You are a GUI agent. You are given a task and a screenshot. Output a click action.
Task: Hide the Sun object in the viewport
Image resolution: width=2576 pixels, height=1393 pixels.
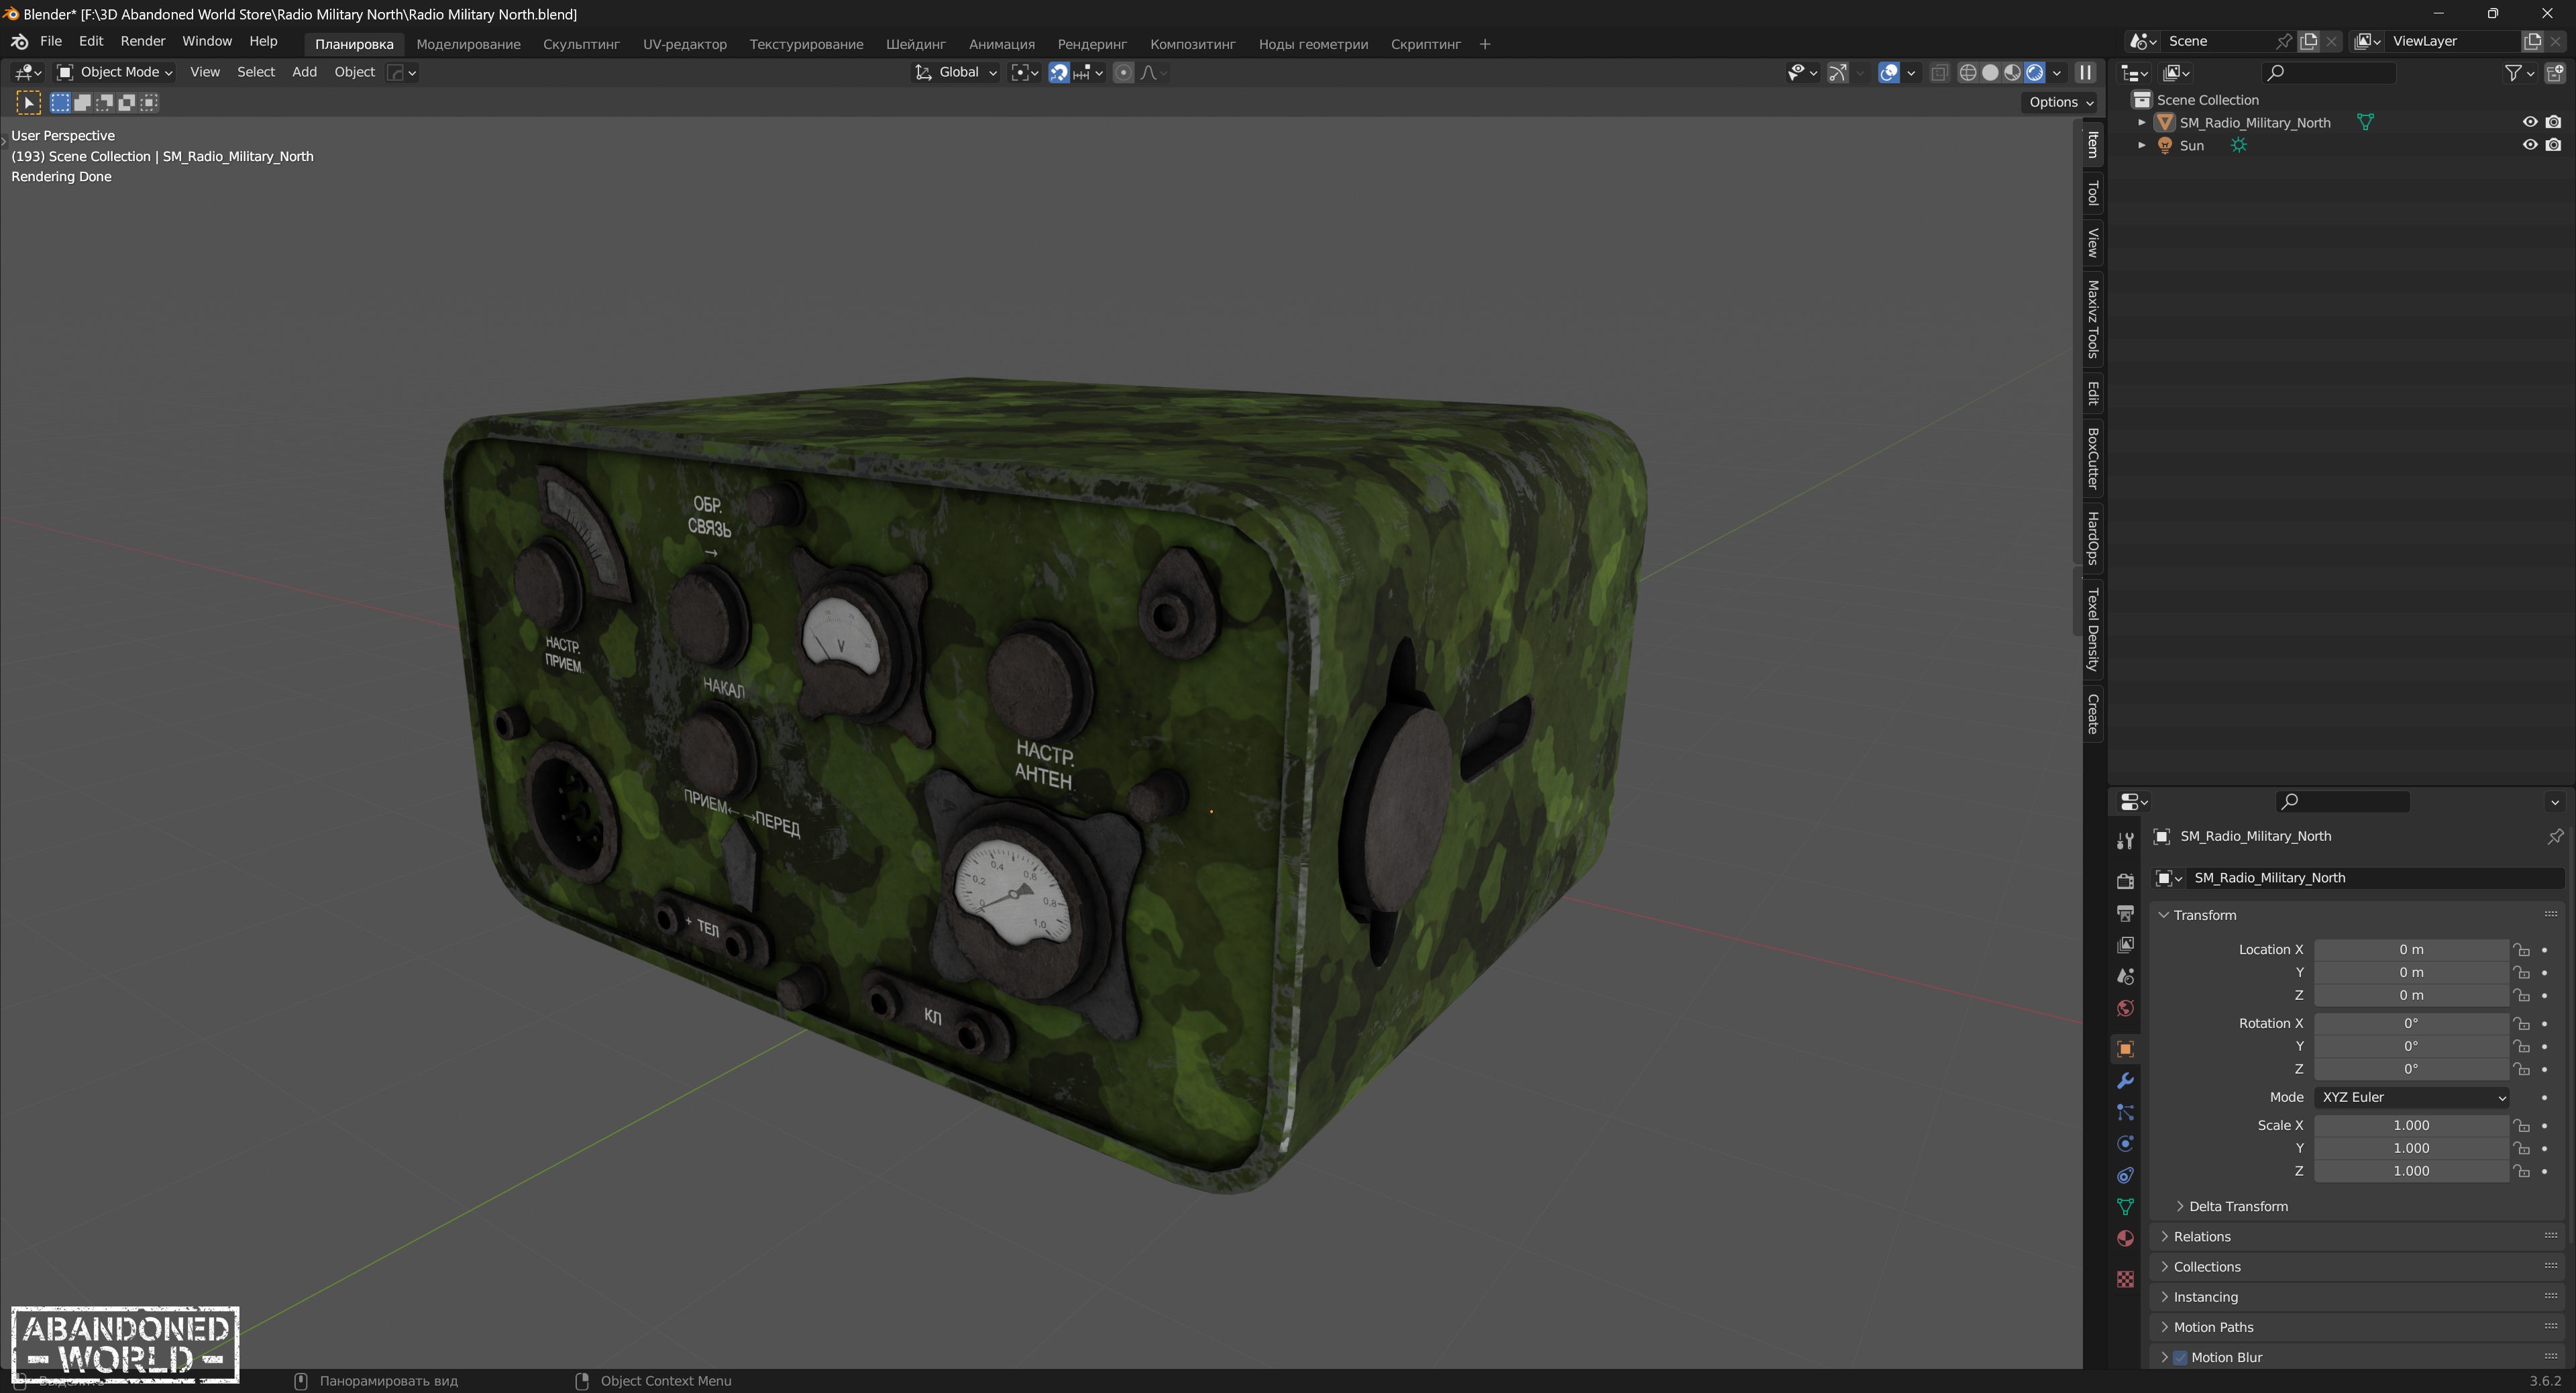2530,145
